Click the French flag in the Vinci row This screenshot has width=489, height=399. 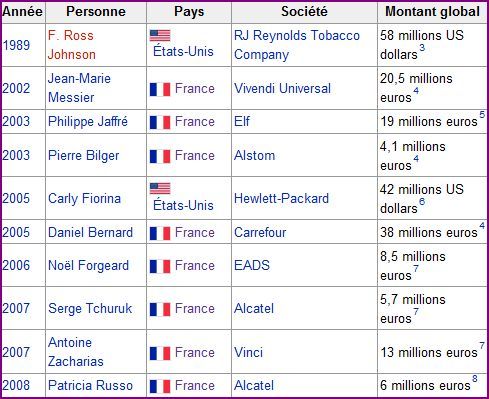(x=160, y=353)
